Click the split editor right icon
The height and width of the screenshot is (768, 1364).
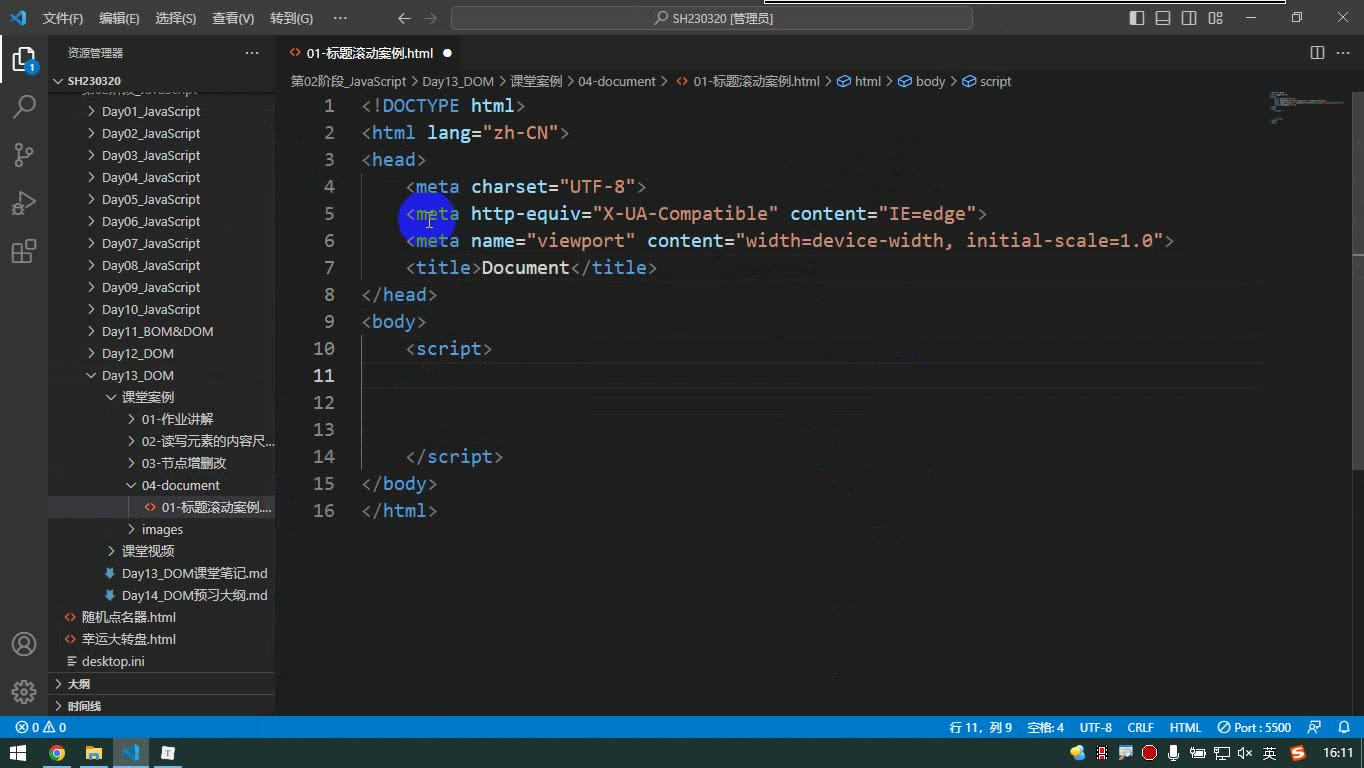click(1317, 53)
